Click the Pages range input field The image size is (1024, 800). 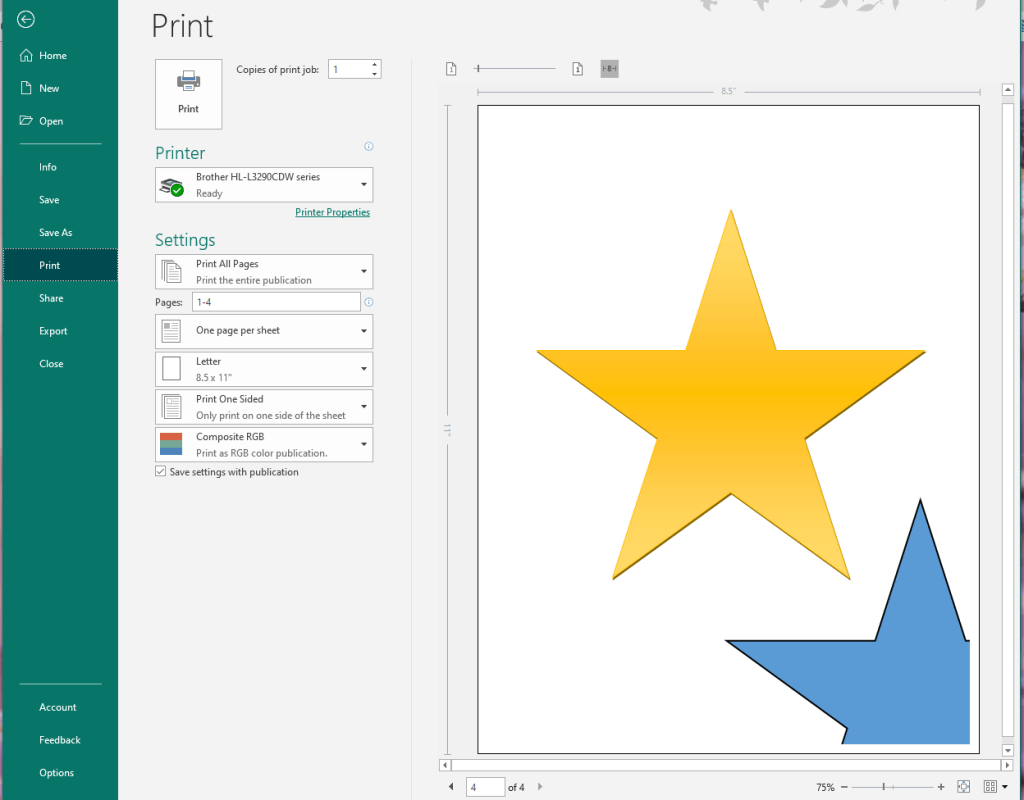[x=275, y=302]
